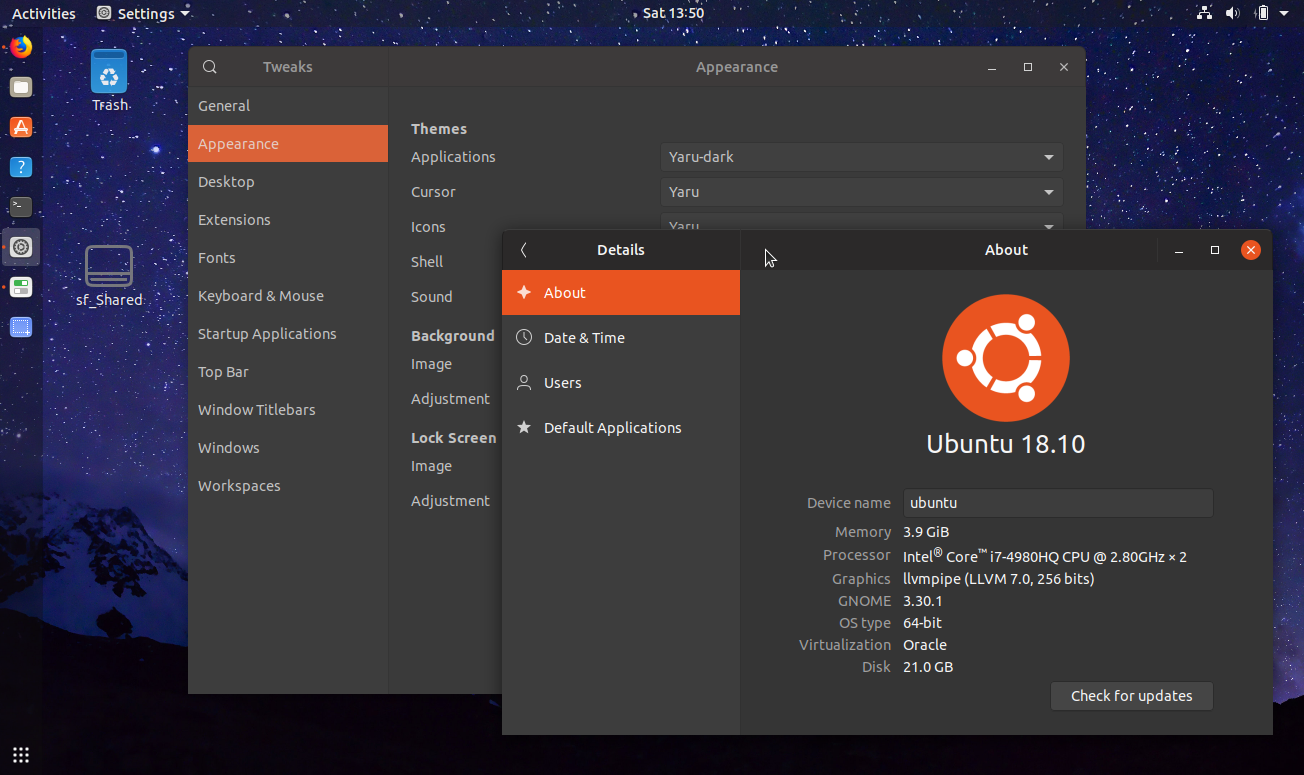Open the screenshot tool dock icon
The height and width of the screenshot is (775, 1304).
[x=21, y=327]
